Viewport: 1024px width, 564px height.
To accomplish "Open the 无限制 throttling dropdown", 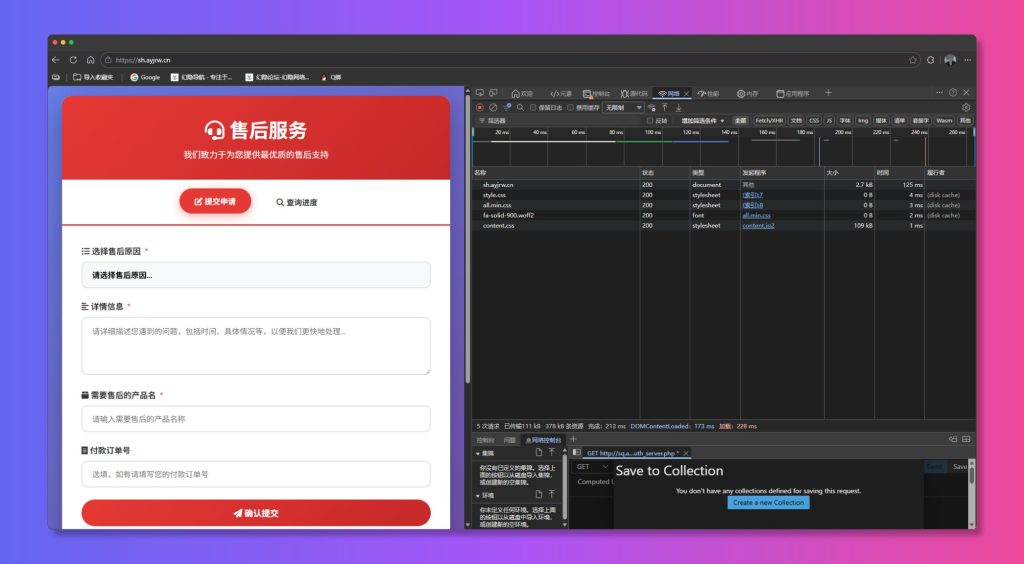I will (622, 107).
